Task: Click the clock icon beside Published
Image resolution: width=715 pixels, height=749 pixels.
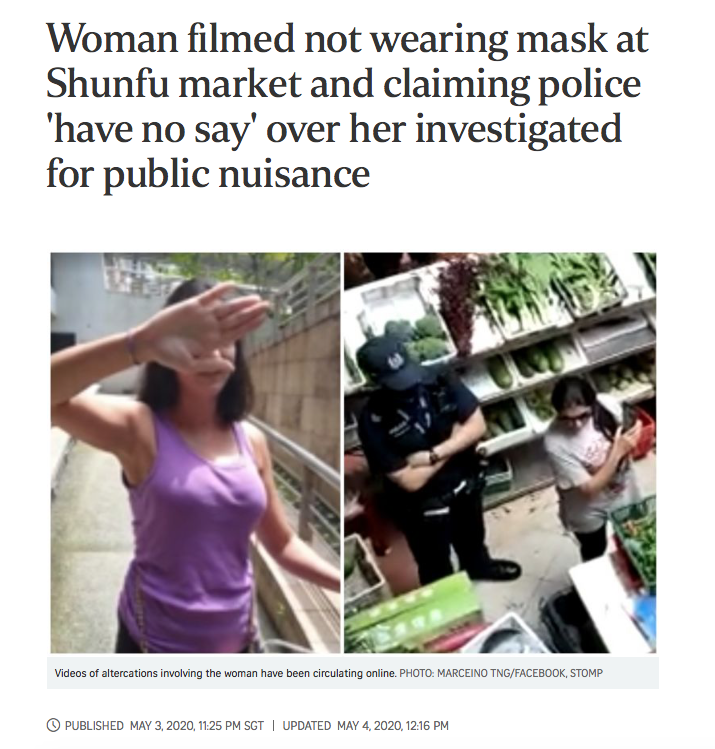Action: coord(53,726)
